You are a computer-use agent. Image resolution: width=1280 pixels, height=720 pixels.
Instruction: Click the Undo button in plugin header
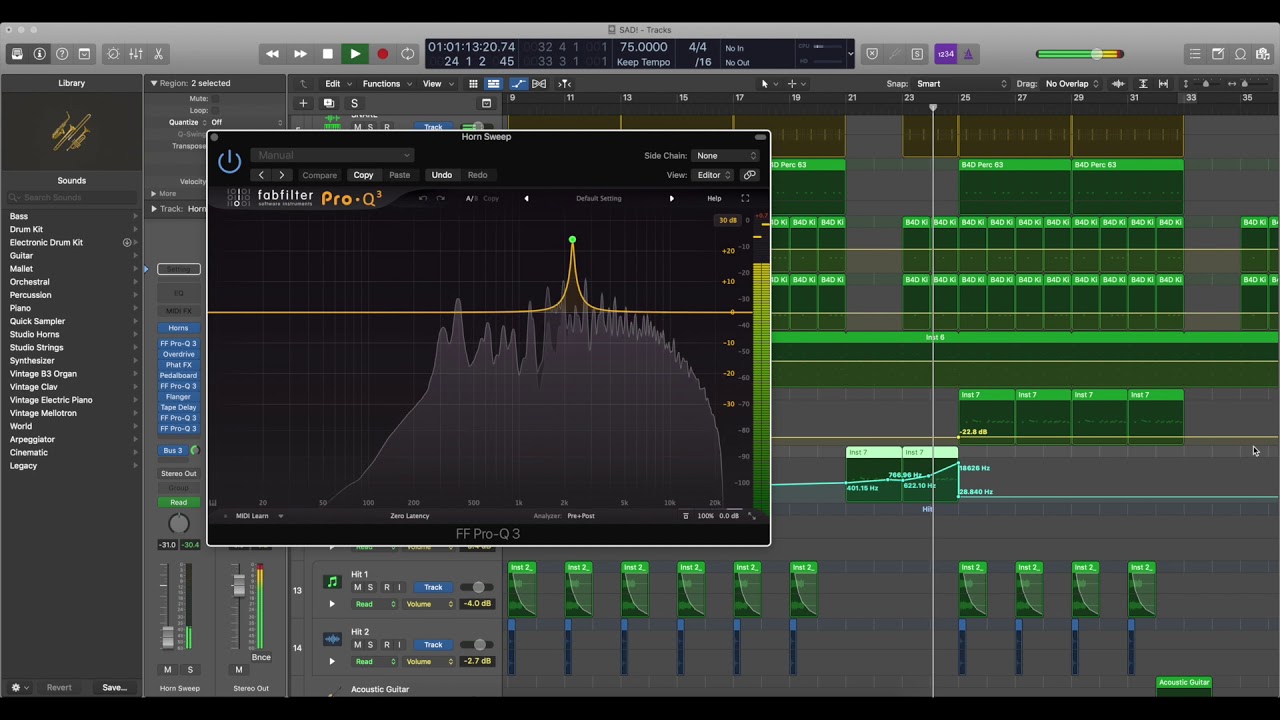441,175
